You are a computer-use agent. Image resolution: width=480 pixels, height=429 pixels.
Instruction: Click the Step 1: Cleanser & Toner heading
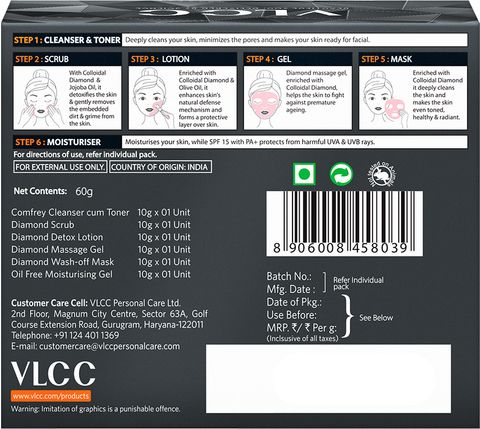coord(67,40)
